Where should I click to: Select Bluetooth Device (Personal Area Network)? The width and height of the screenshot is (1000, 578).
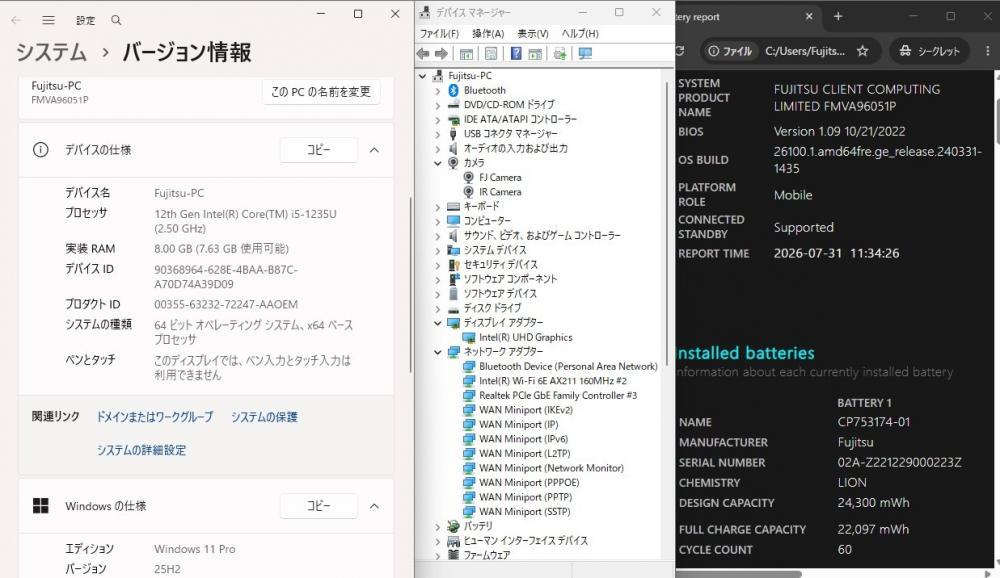pos(568,366)
